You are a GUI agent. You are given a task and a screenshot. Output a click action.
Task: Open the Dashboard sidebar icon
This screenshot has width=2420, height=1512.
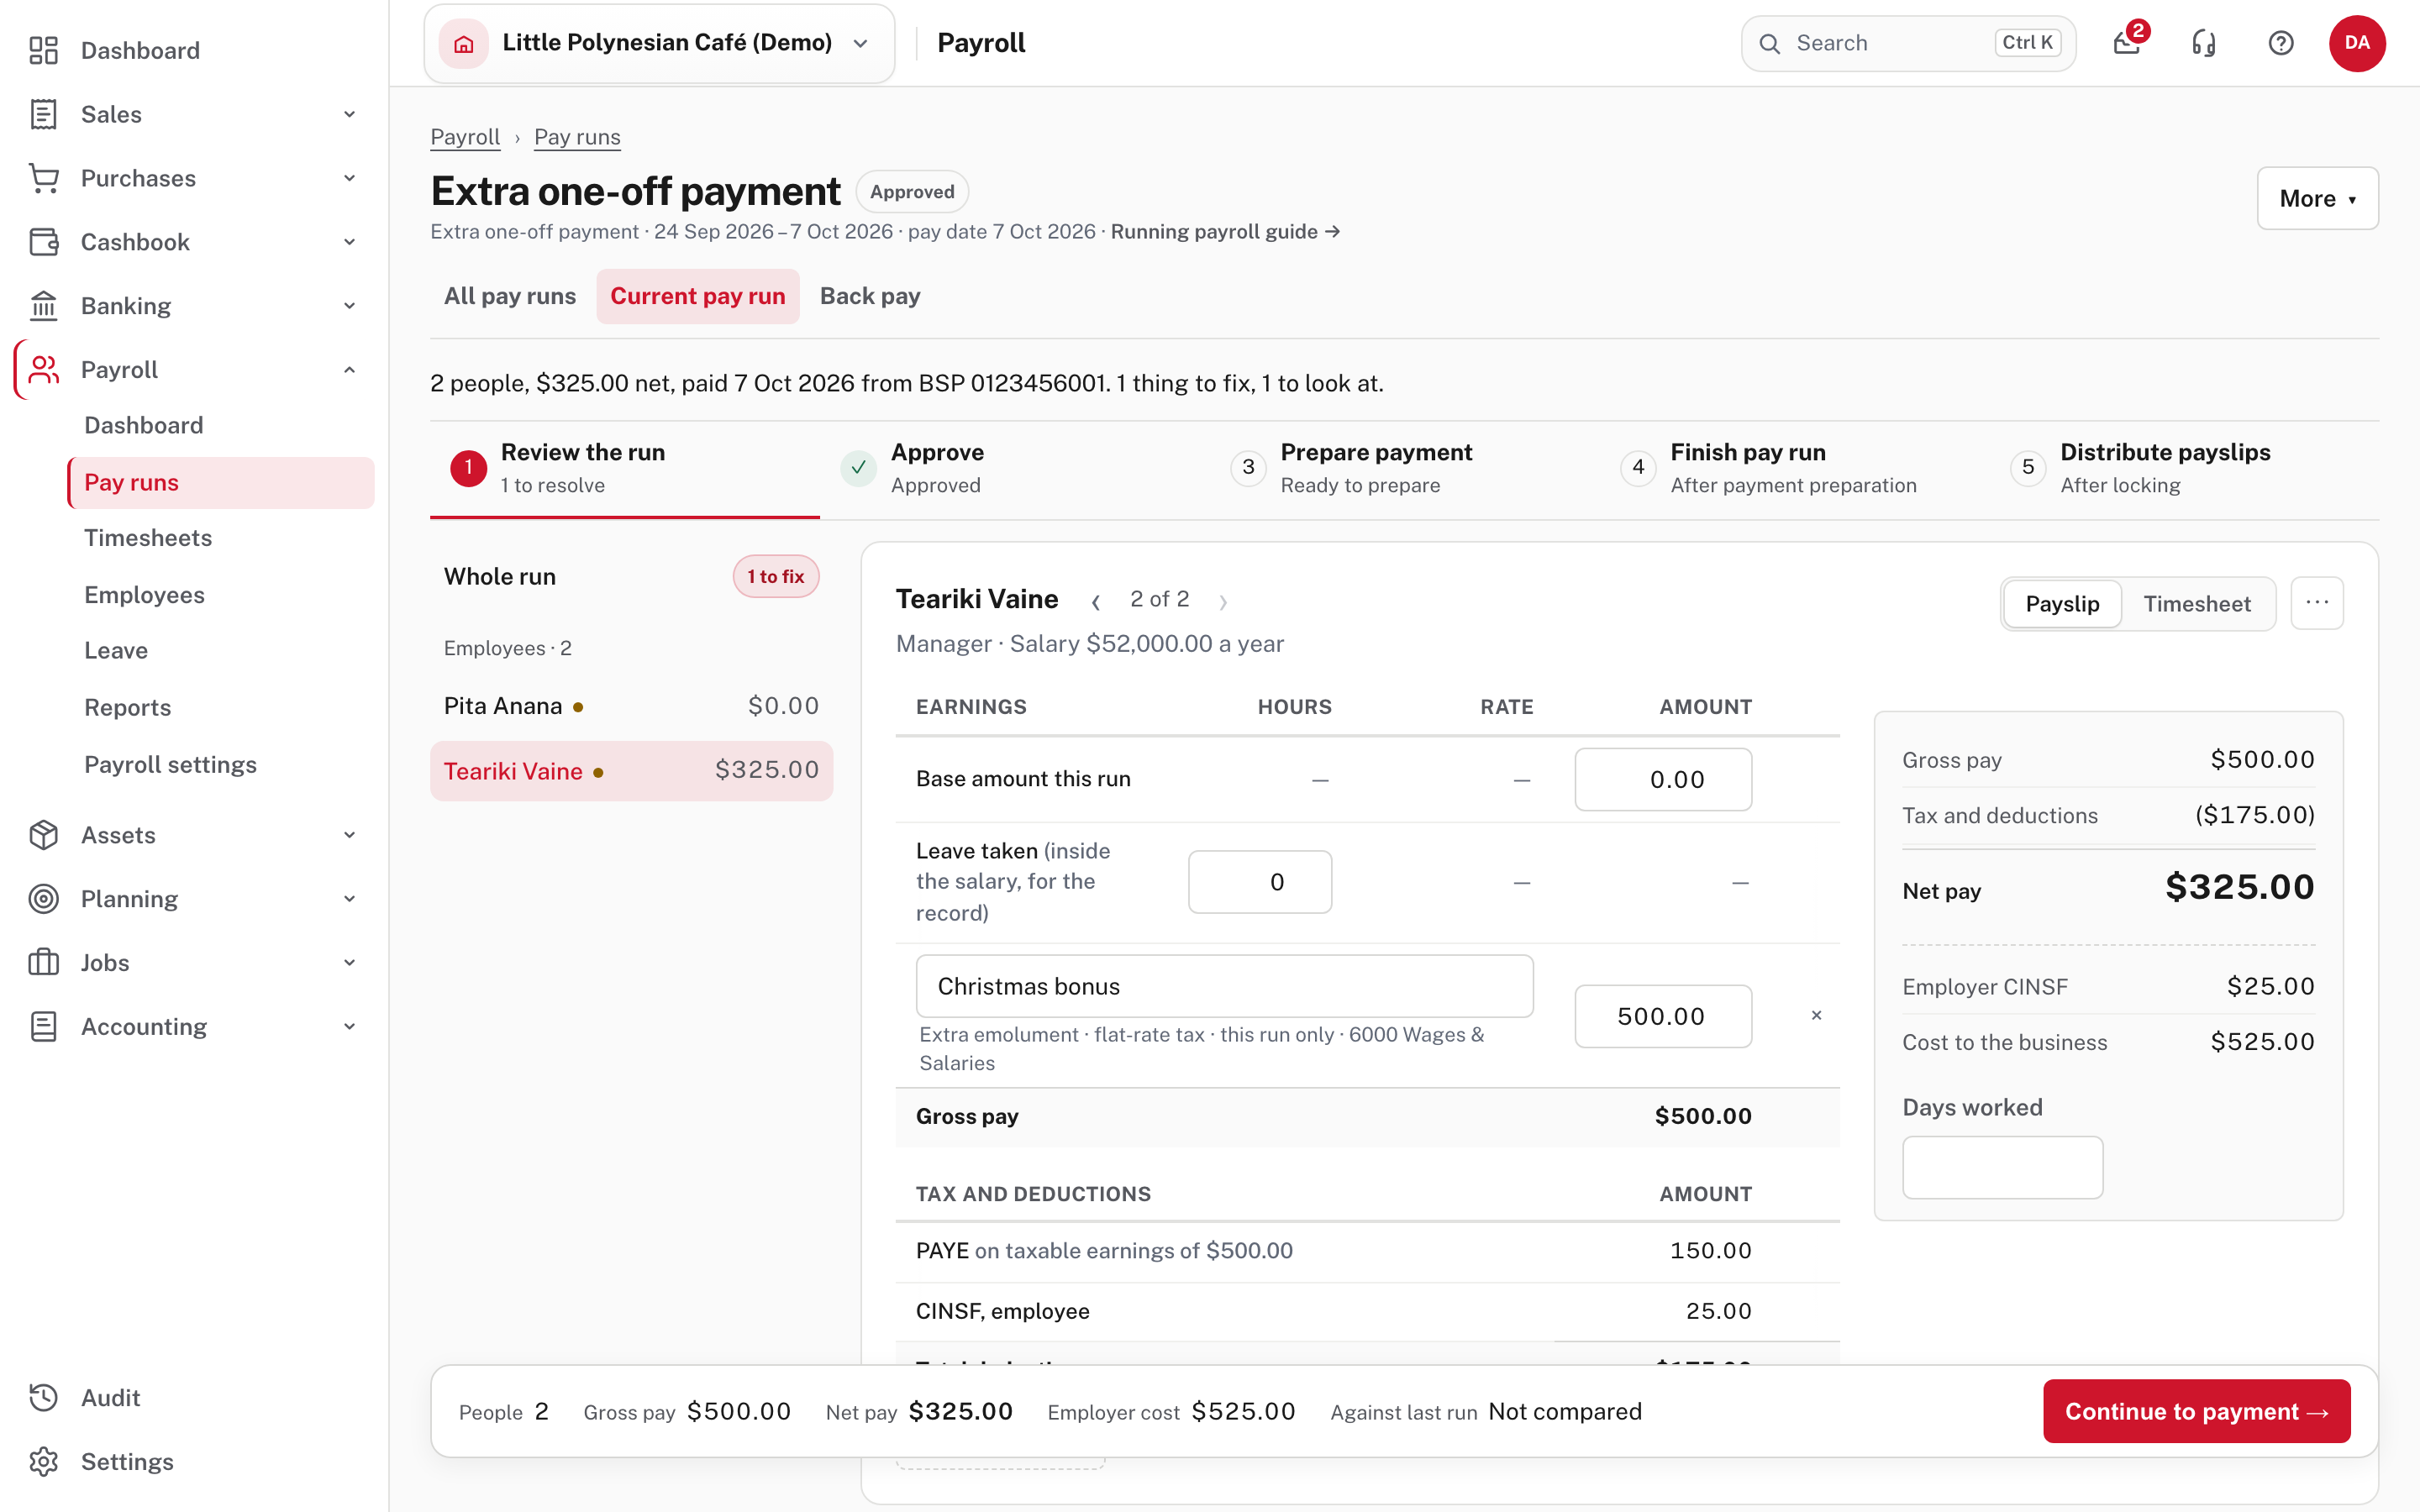(x=43, y=50)
